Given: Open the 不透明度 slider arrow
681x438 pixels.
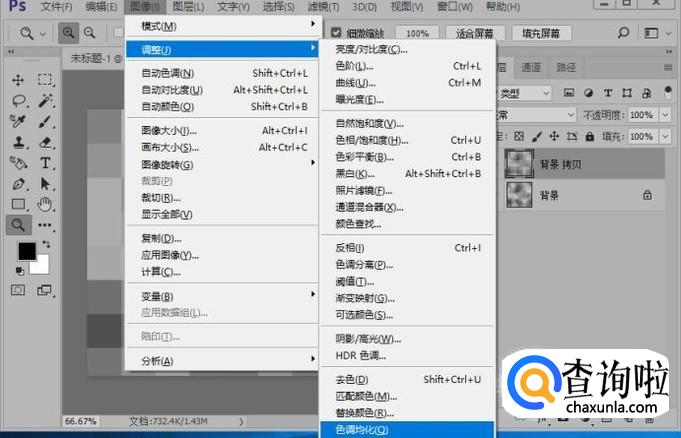Looking at the screenshot, I should click(x=665, y=115).
